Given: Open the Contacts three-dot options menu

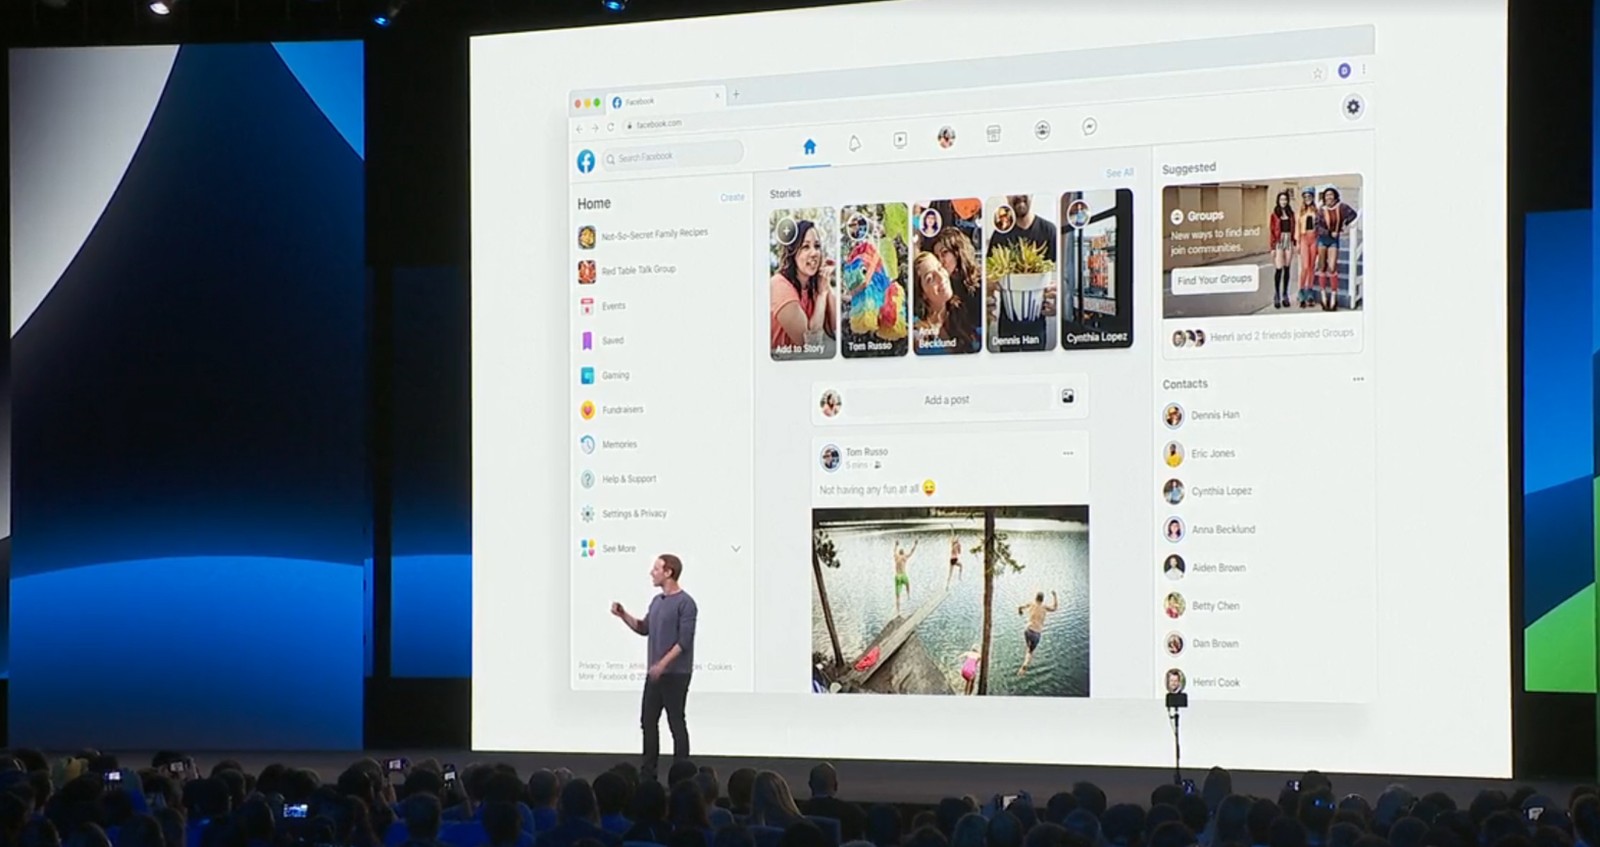Looking at the screenshot, I should pos(1357,379).
